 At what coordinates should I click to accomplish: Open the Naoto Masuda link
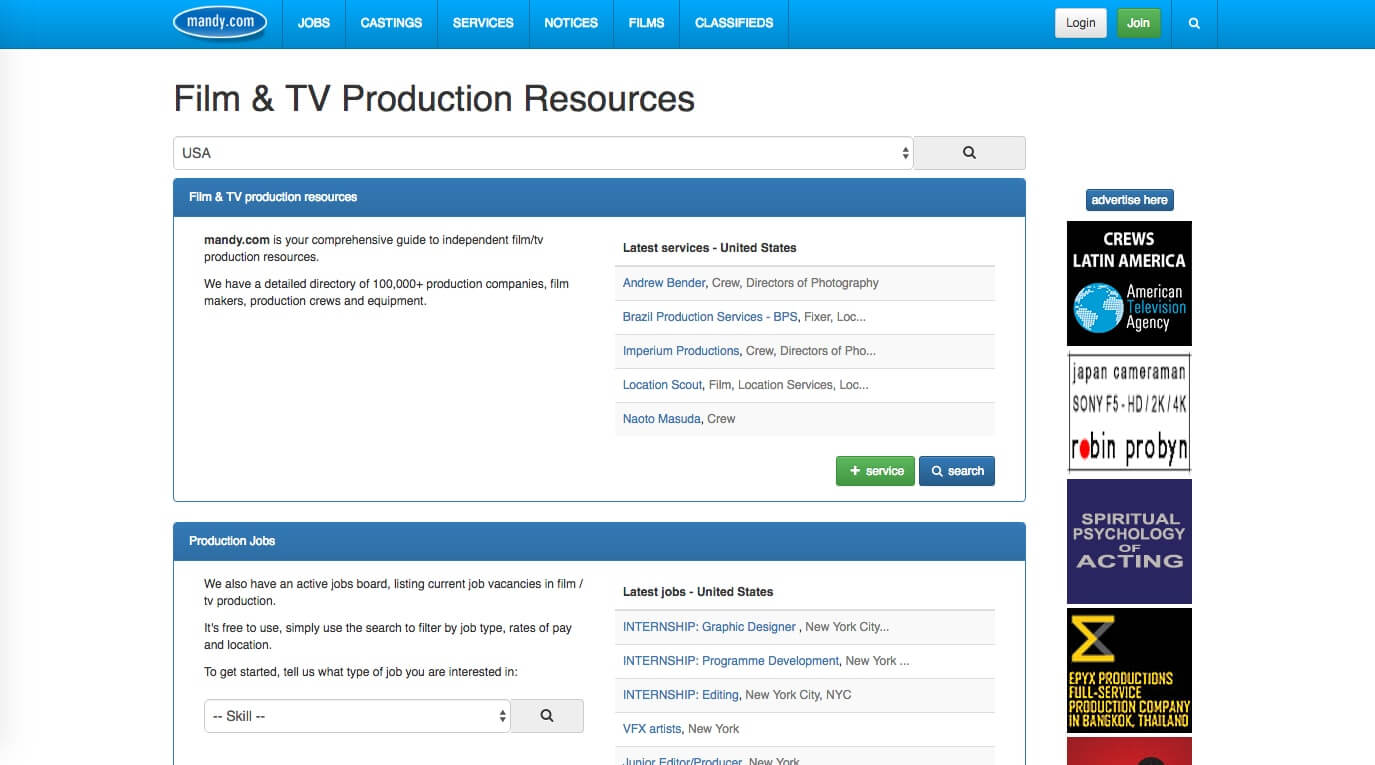[662, 419]
